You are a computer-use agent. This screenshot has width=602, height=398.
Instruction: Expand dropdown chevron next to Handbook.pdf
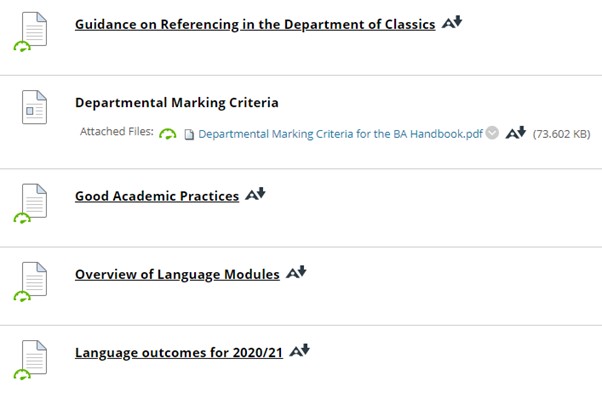[492, 133]
